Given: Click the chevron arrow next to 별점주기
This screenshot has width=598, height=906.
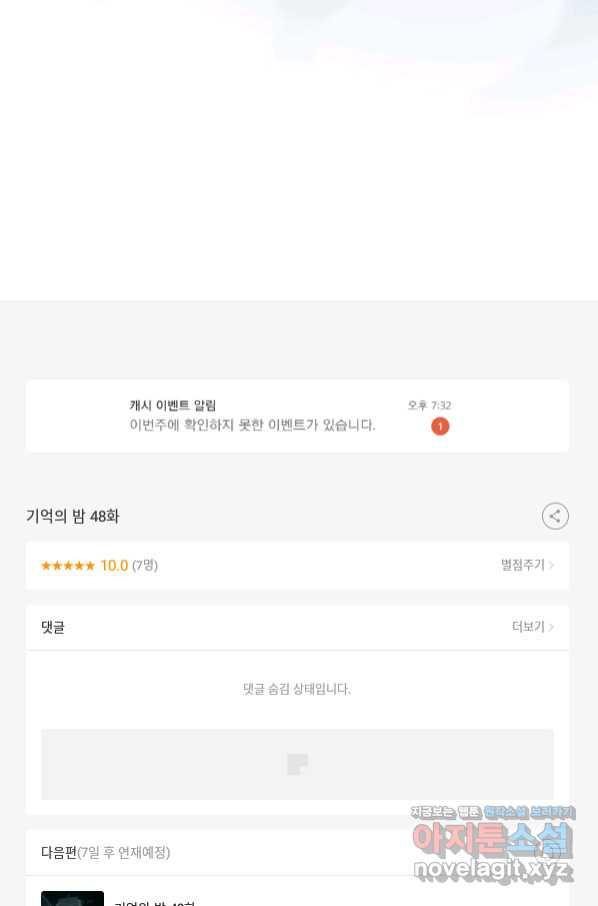Looking at the screenshot, I should click(551, 565).
